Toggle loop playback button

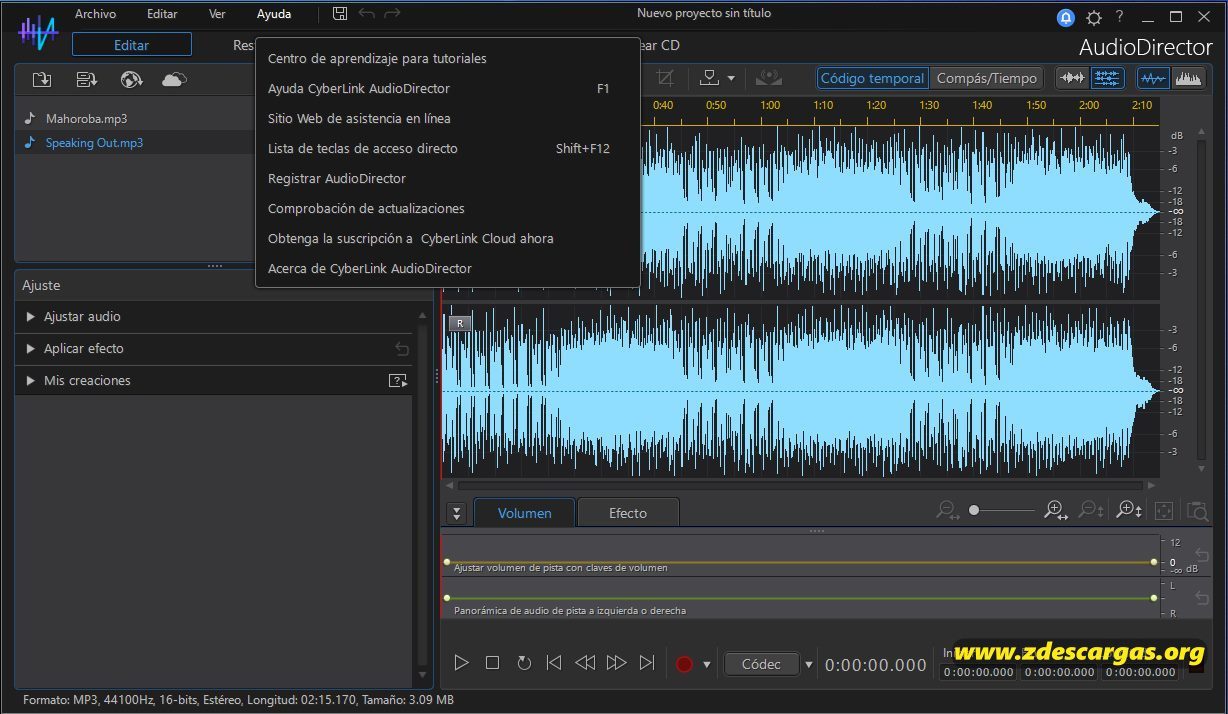click(x=523, y=663)
